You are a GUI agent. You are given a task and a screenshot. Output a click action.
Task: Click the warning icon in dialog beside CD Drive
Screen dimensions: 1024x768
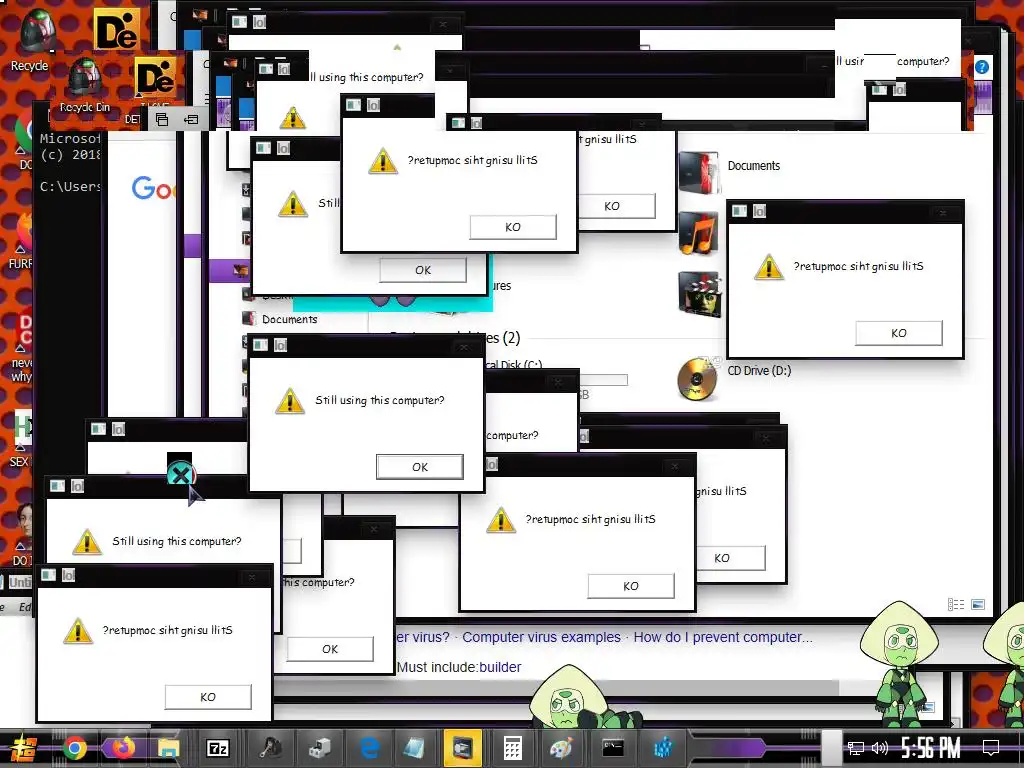(x=769, y=266)
